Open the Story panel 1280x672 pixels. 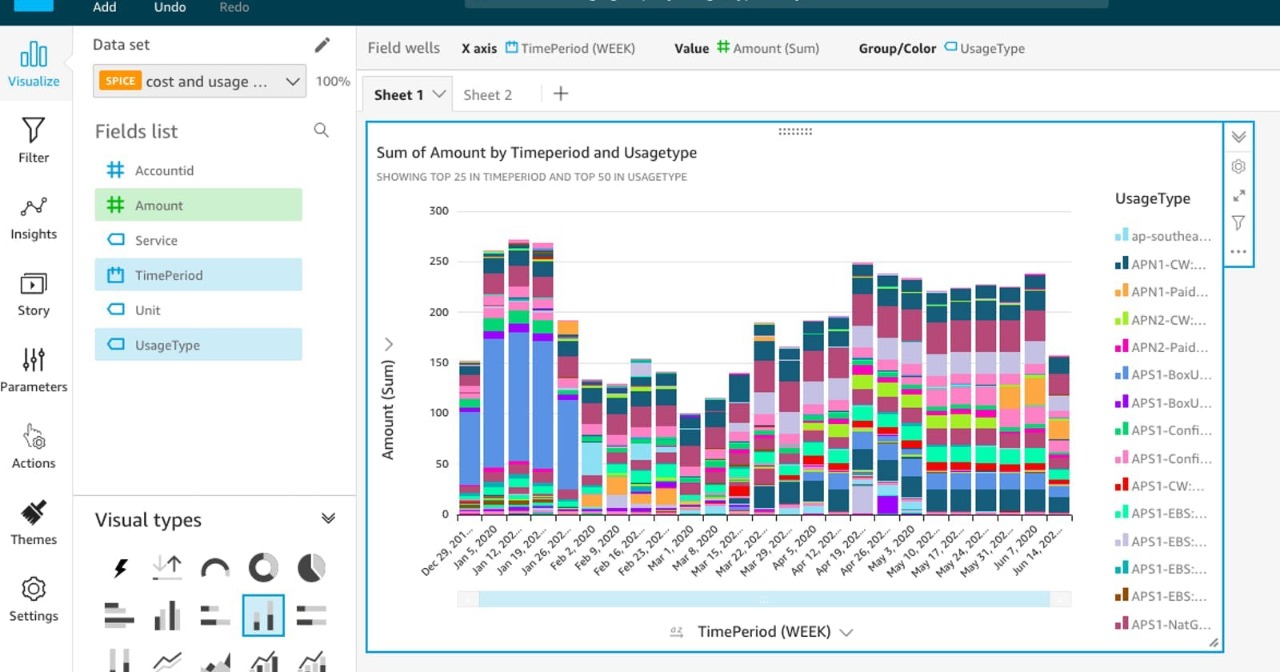[x=34, y=294]
